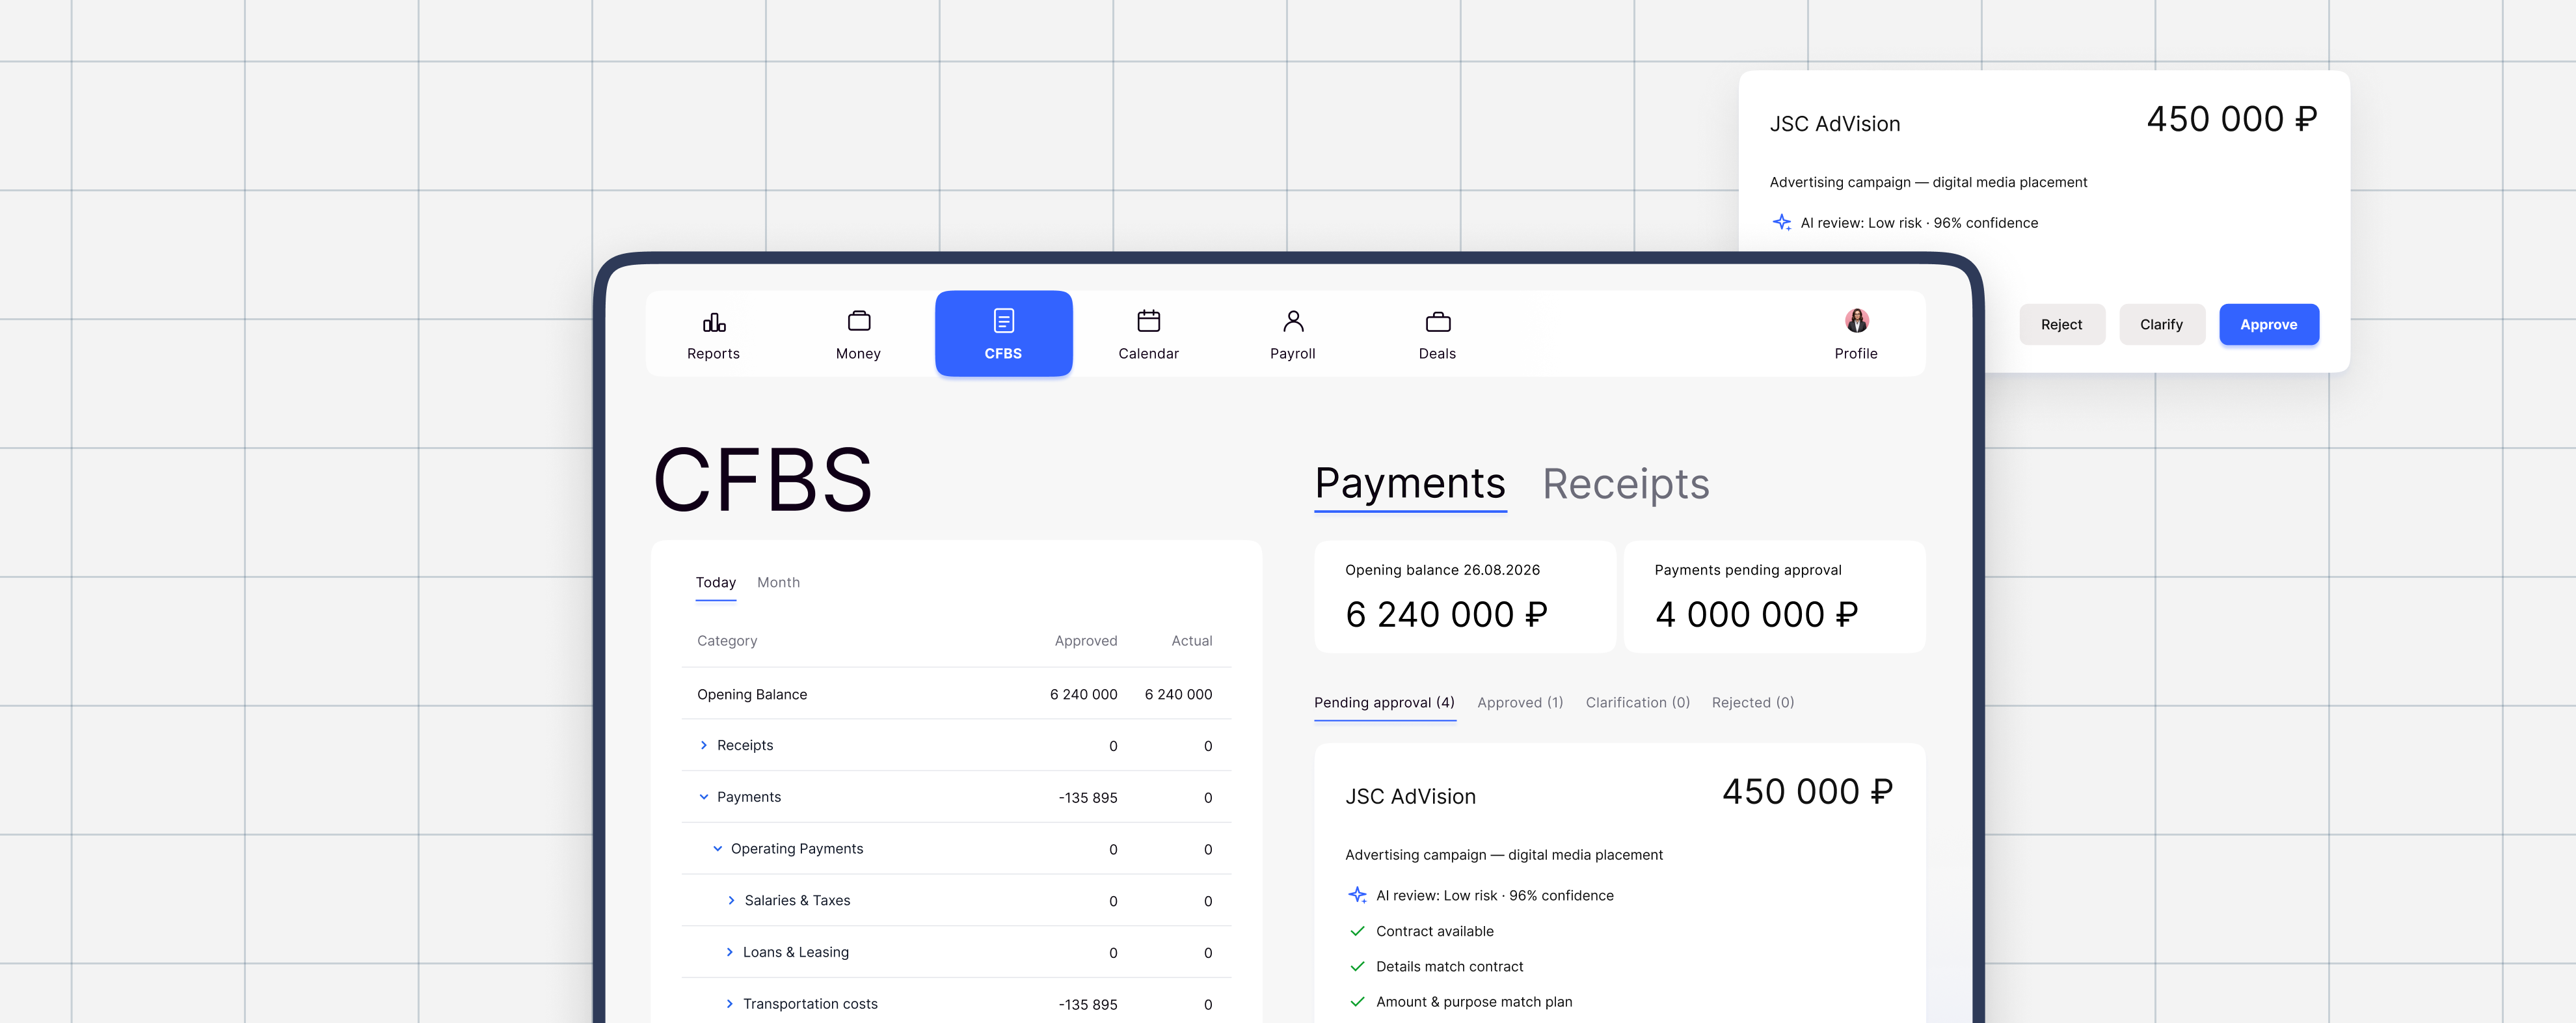Open the Payroll person icon
Viewport: 2576px width, 1023px height.
[x=1293, y=320]
